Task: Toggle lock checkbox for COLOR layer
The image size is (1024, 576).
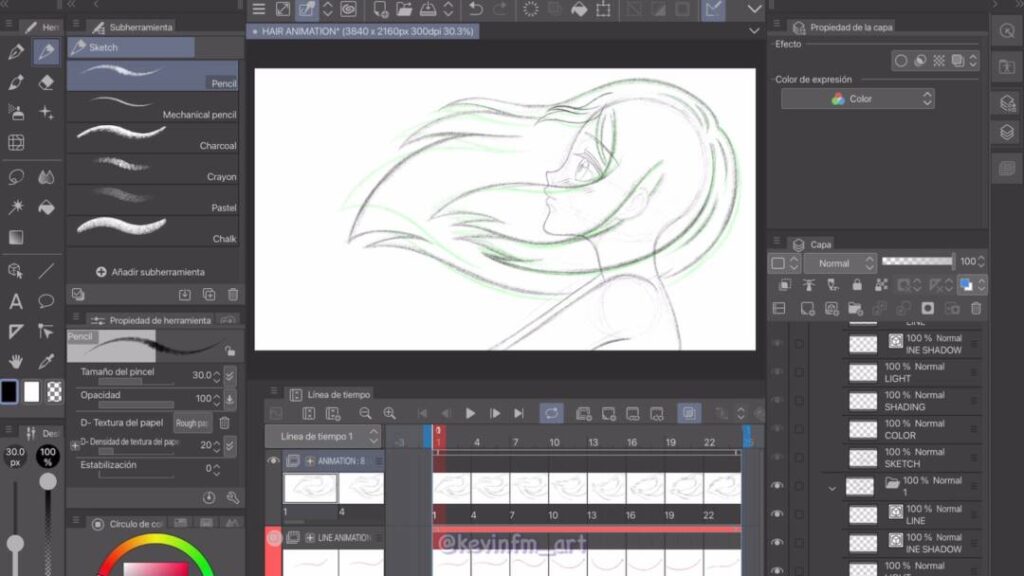Action: 799,429
